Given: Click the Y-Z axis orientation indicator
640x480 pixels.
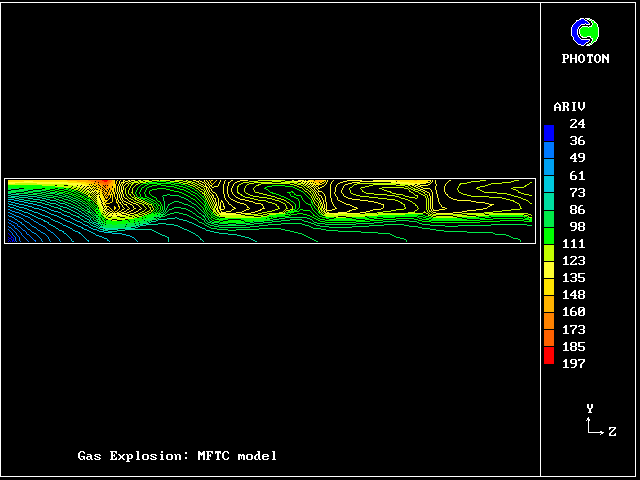Looking at the screenshot, I should 597,424.
